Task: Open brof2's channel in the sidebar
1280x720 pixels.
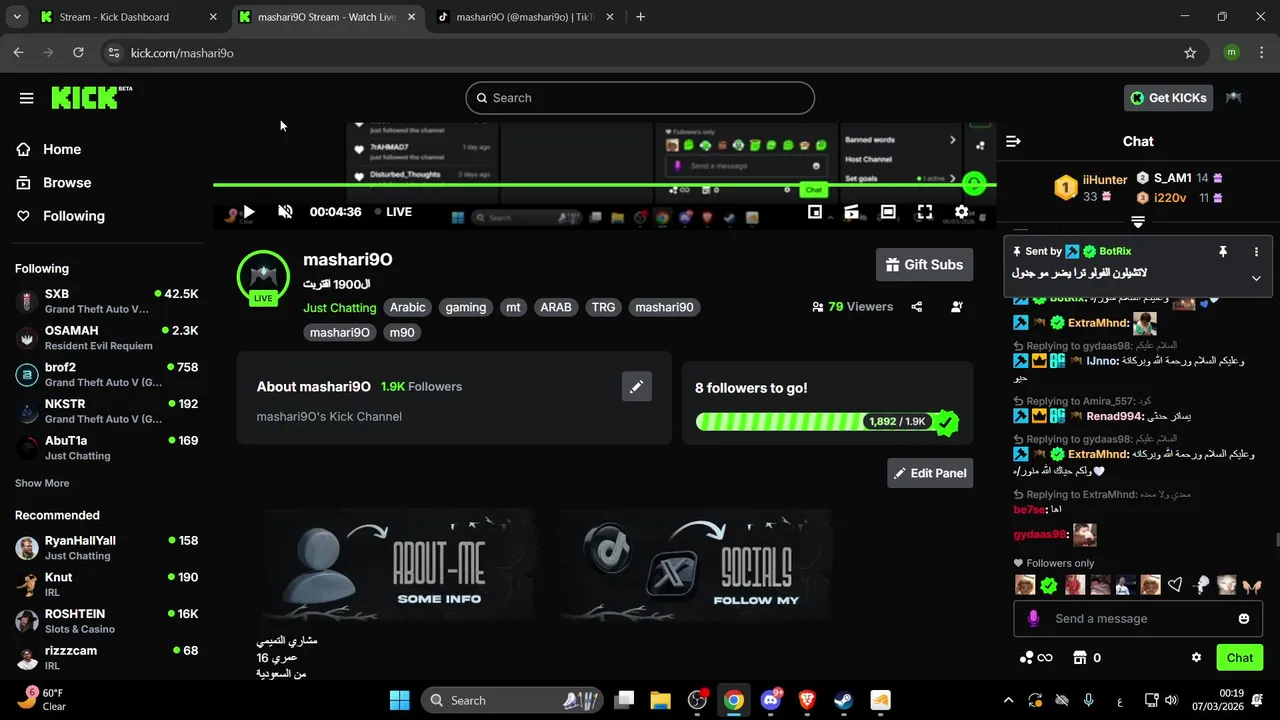Action: click(107, 374)
